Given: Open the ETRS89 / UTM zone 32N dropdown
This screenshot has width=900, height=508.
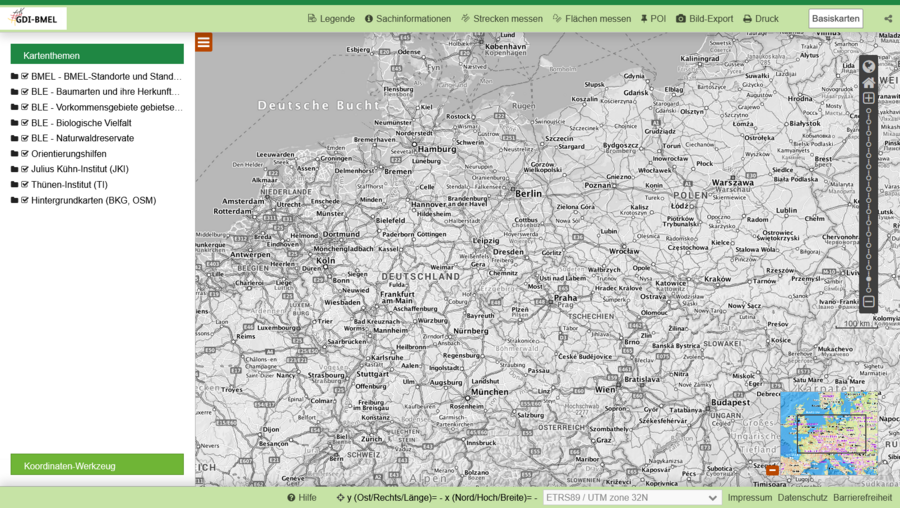Looking at the screenshot, I should pos(632,498).
